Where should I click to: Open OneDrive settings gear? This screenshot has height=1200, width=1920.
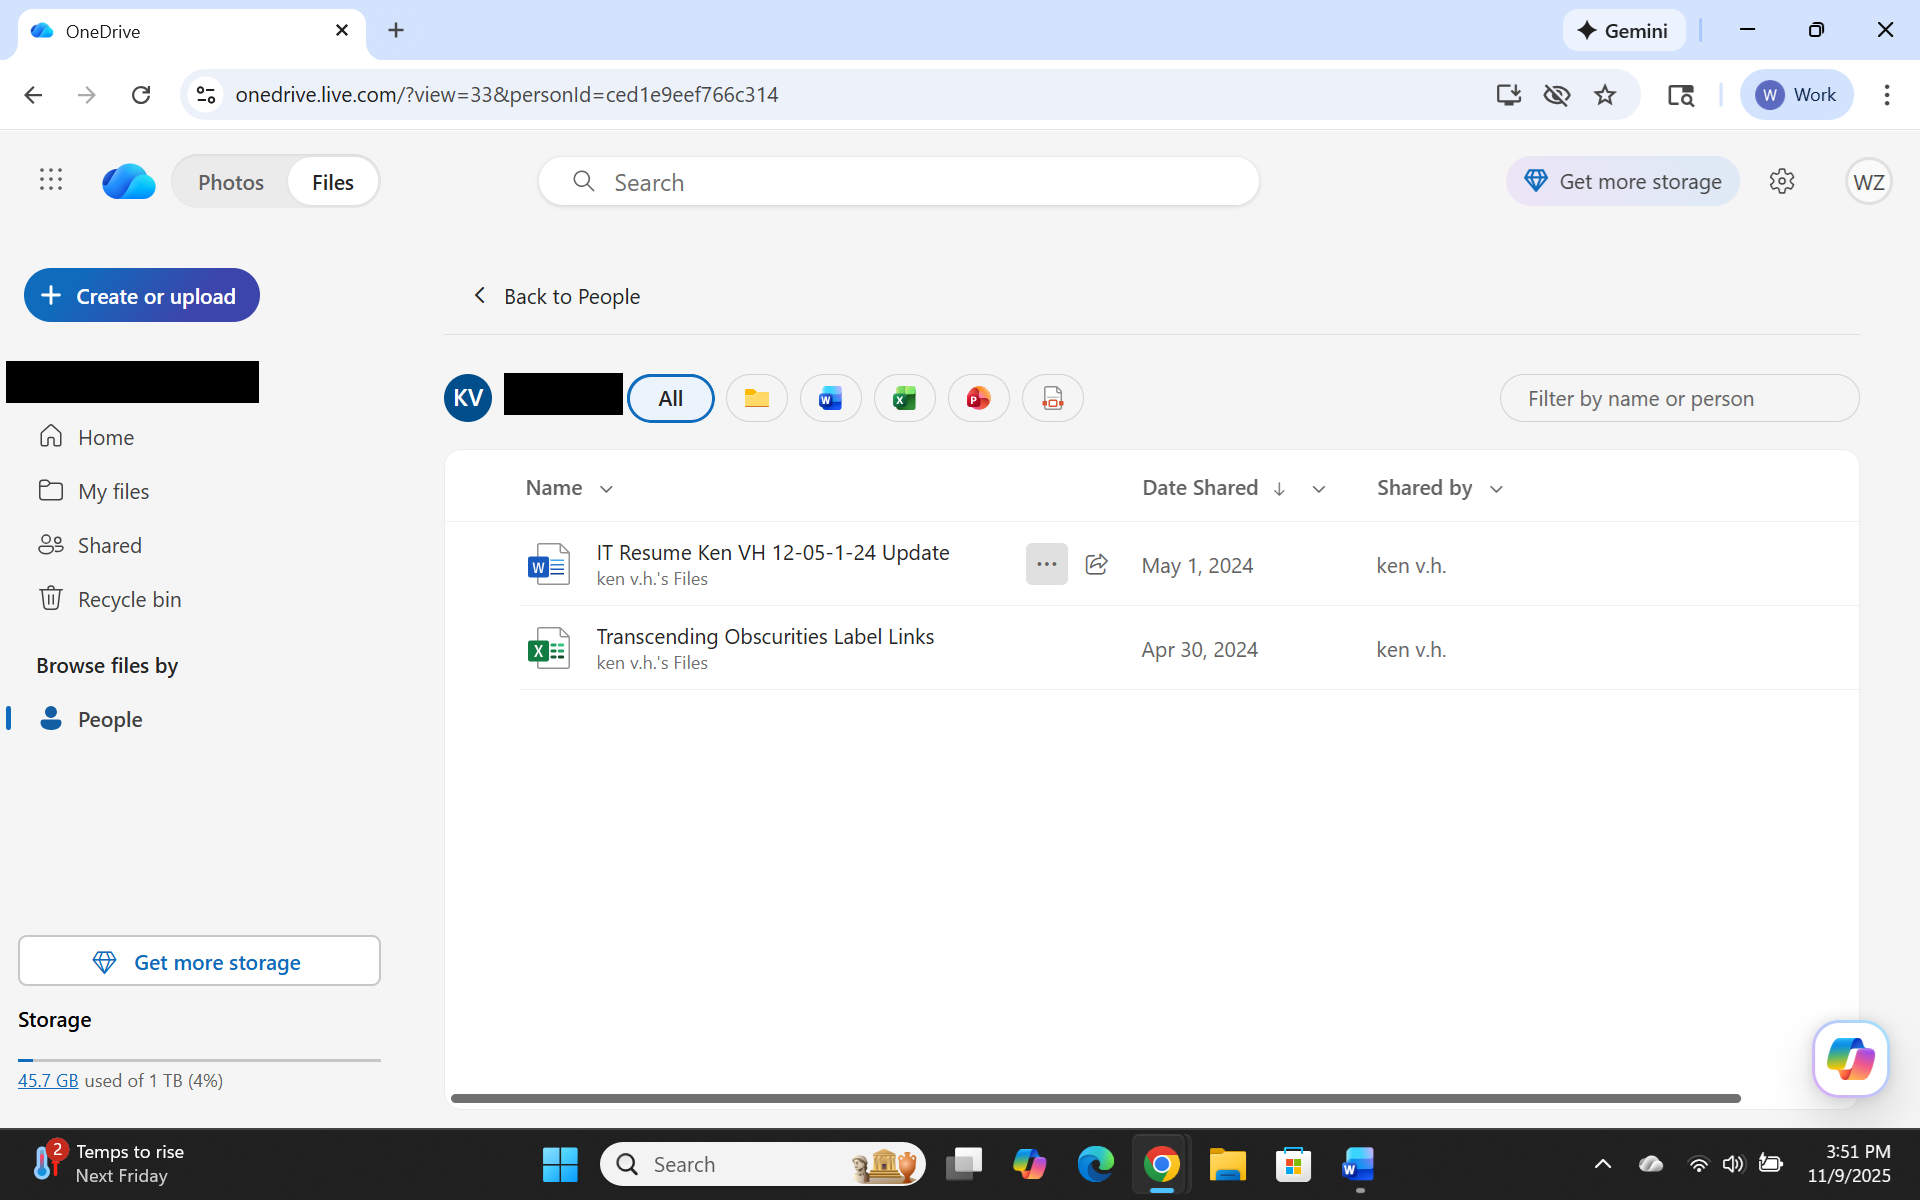[1781, 181]
